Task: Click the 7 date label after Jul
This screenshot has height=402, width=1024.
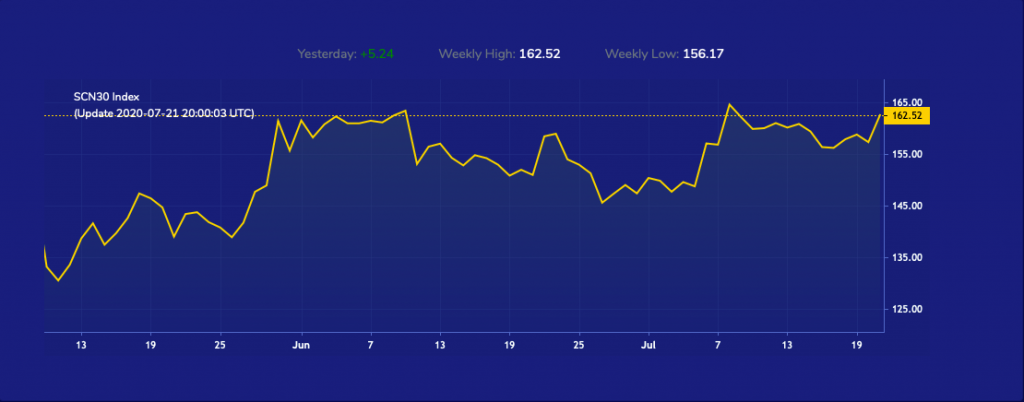Action: tap(718, 345)
